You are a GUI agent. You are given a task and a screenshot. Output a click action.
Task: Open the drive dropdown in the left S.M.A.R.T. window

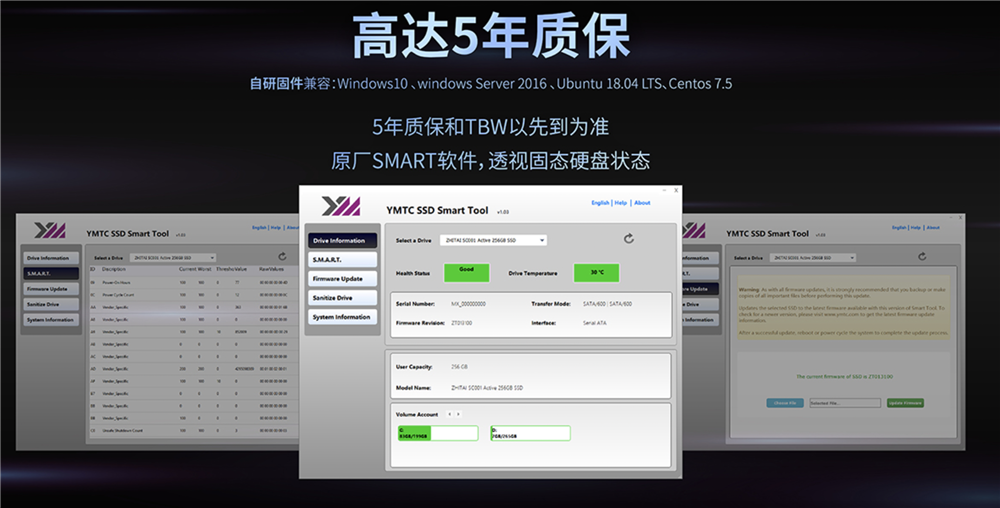[173, 258]
